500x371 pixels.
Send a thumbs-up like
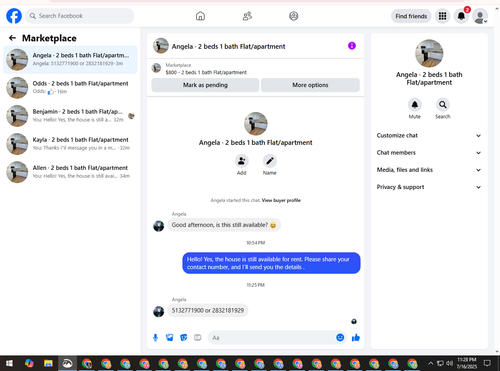(356, 338)
